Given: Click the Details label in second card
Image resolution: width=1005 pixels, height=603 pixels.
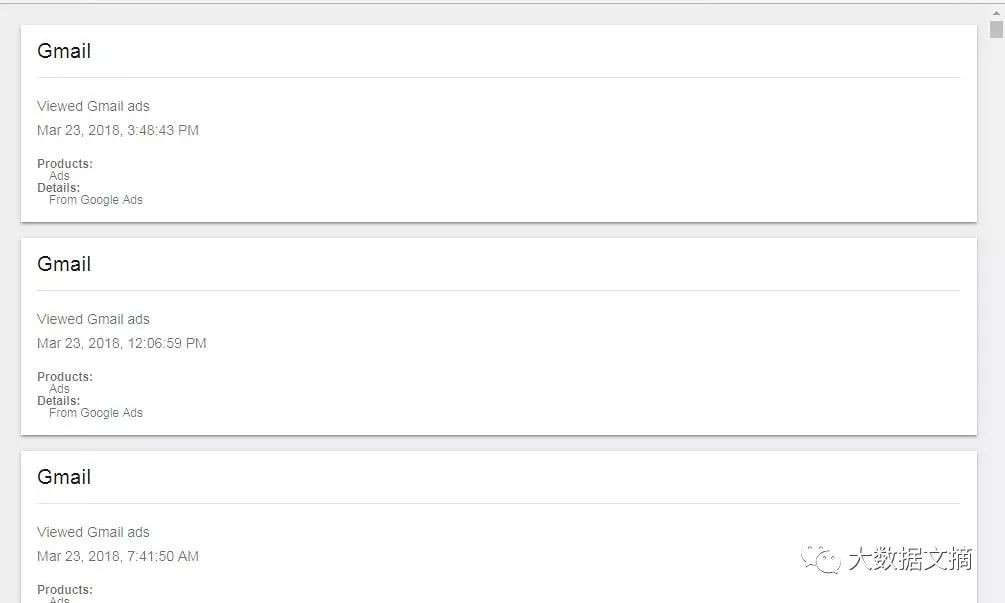Looking at the screenshot, I should tap(58, 401).
